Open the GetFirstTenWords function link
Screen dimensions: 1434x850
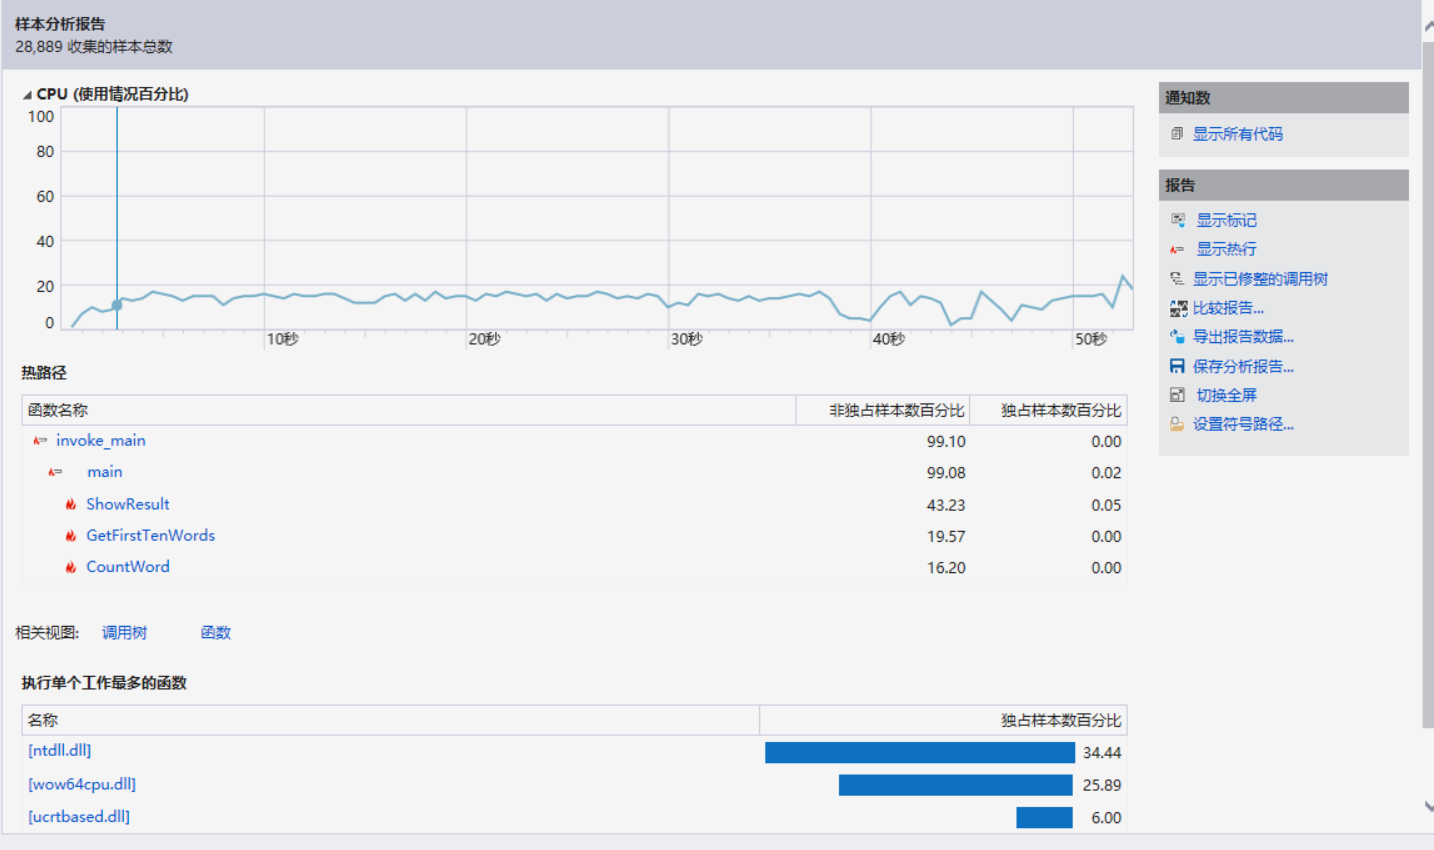click(x=150, y=535)
